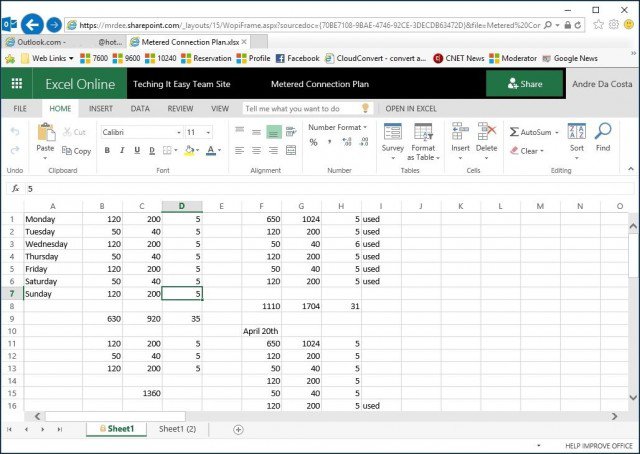This screenshot has width=640, height=454.
Task: Click the formula bar
Action: pos(329,189)
